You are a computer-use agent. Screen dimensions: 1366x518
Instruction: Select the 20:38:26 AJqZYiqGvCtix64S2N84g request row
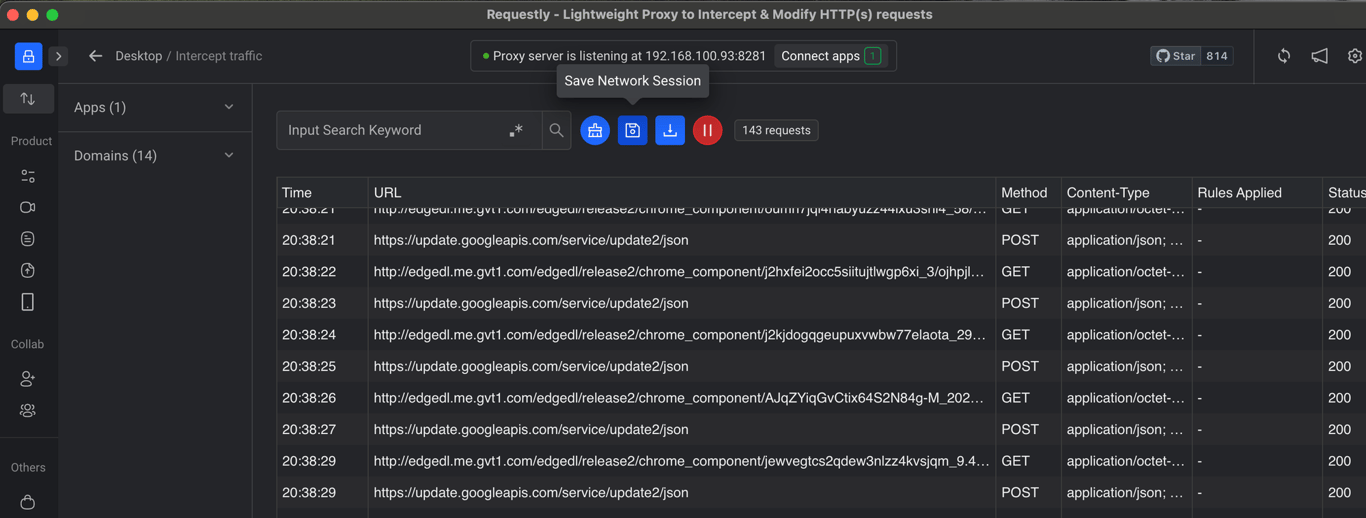(822, 398)
